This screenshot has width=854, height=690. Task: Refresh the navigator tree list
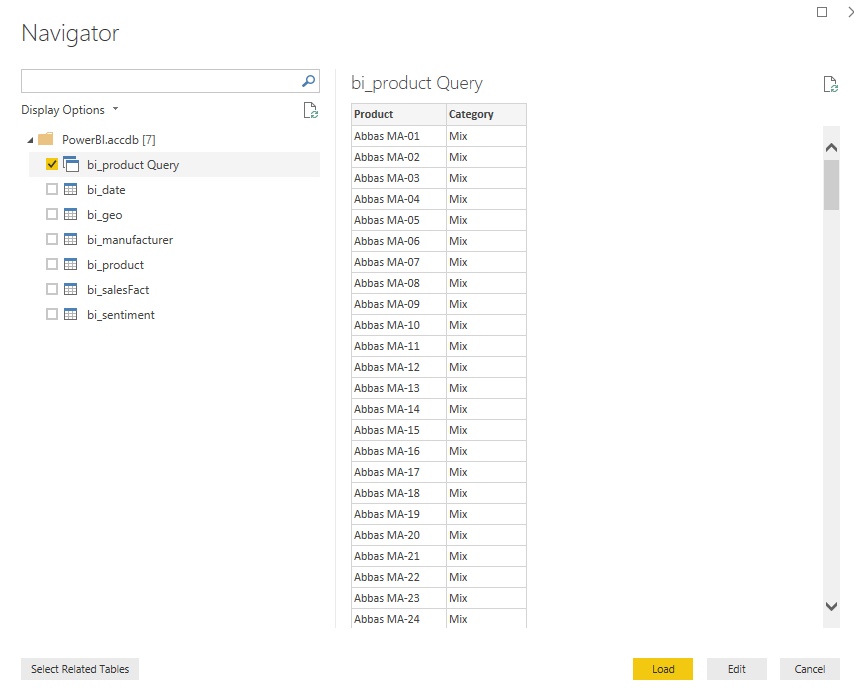click(x=310, y=111)
